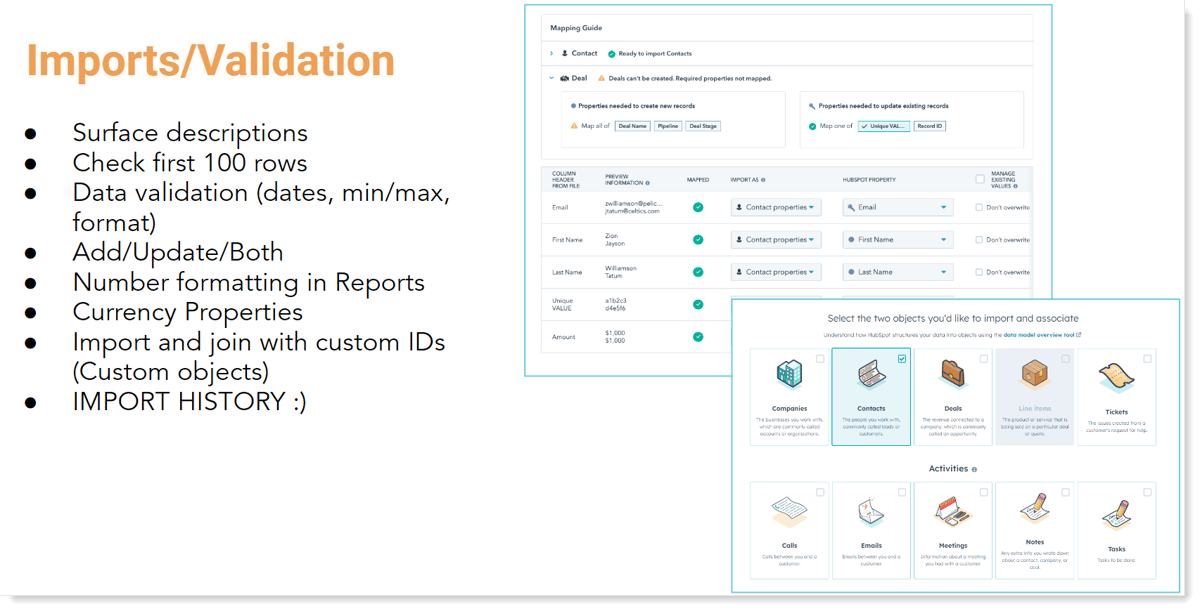Image resolution: width=1200 pixels, height=611 pixels.
Task: Click the Deal Stage property tag
Action: (702, 126)
